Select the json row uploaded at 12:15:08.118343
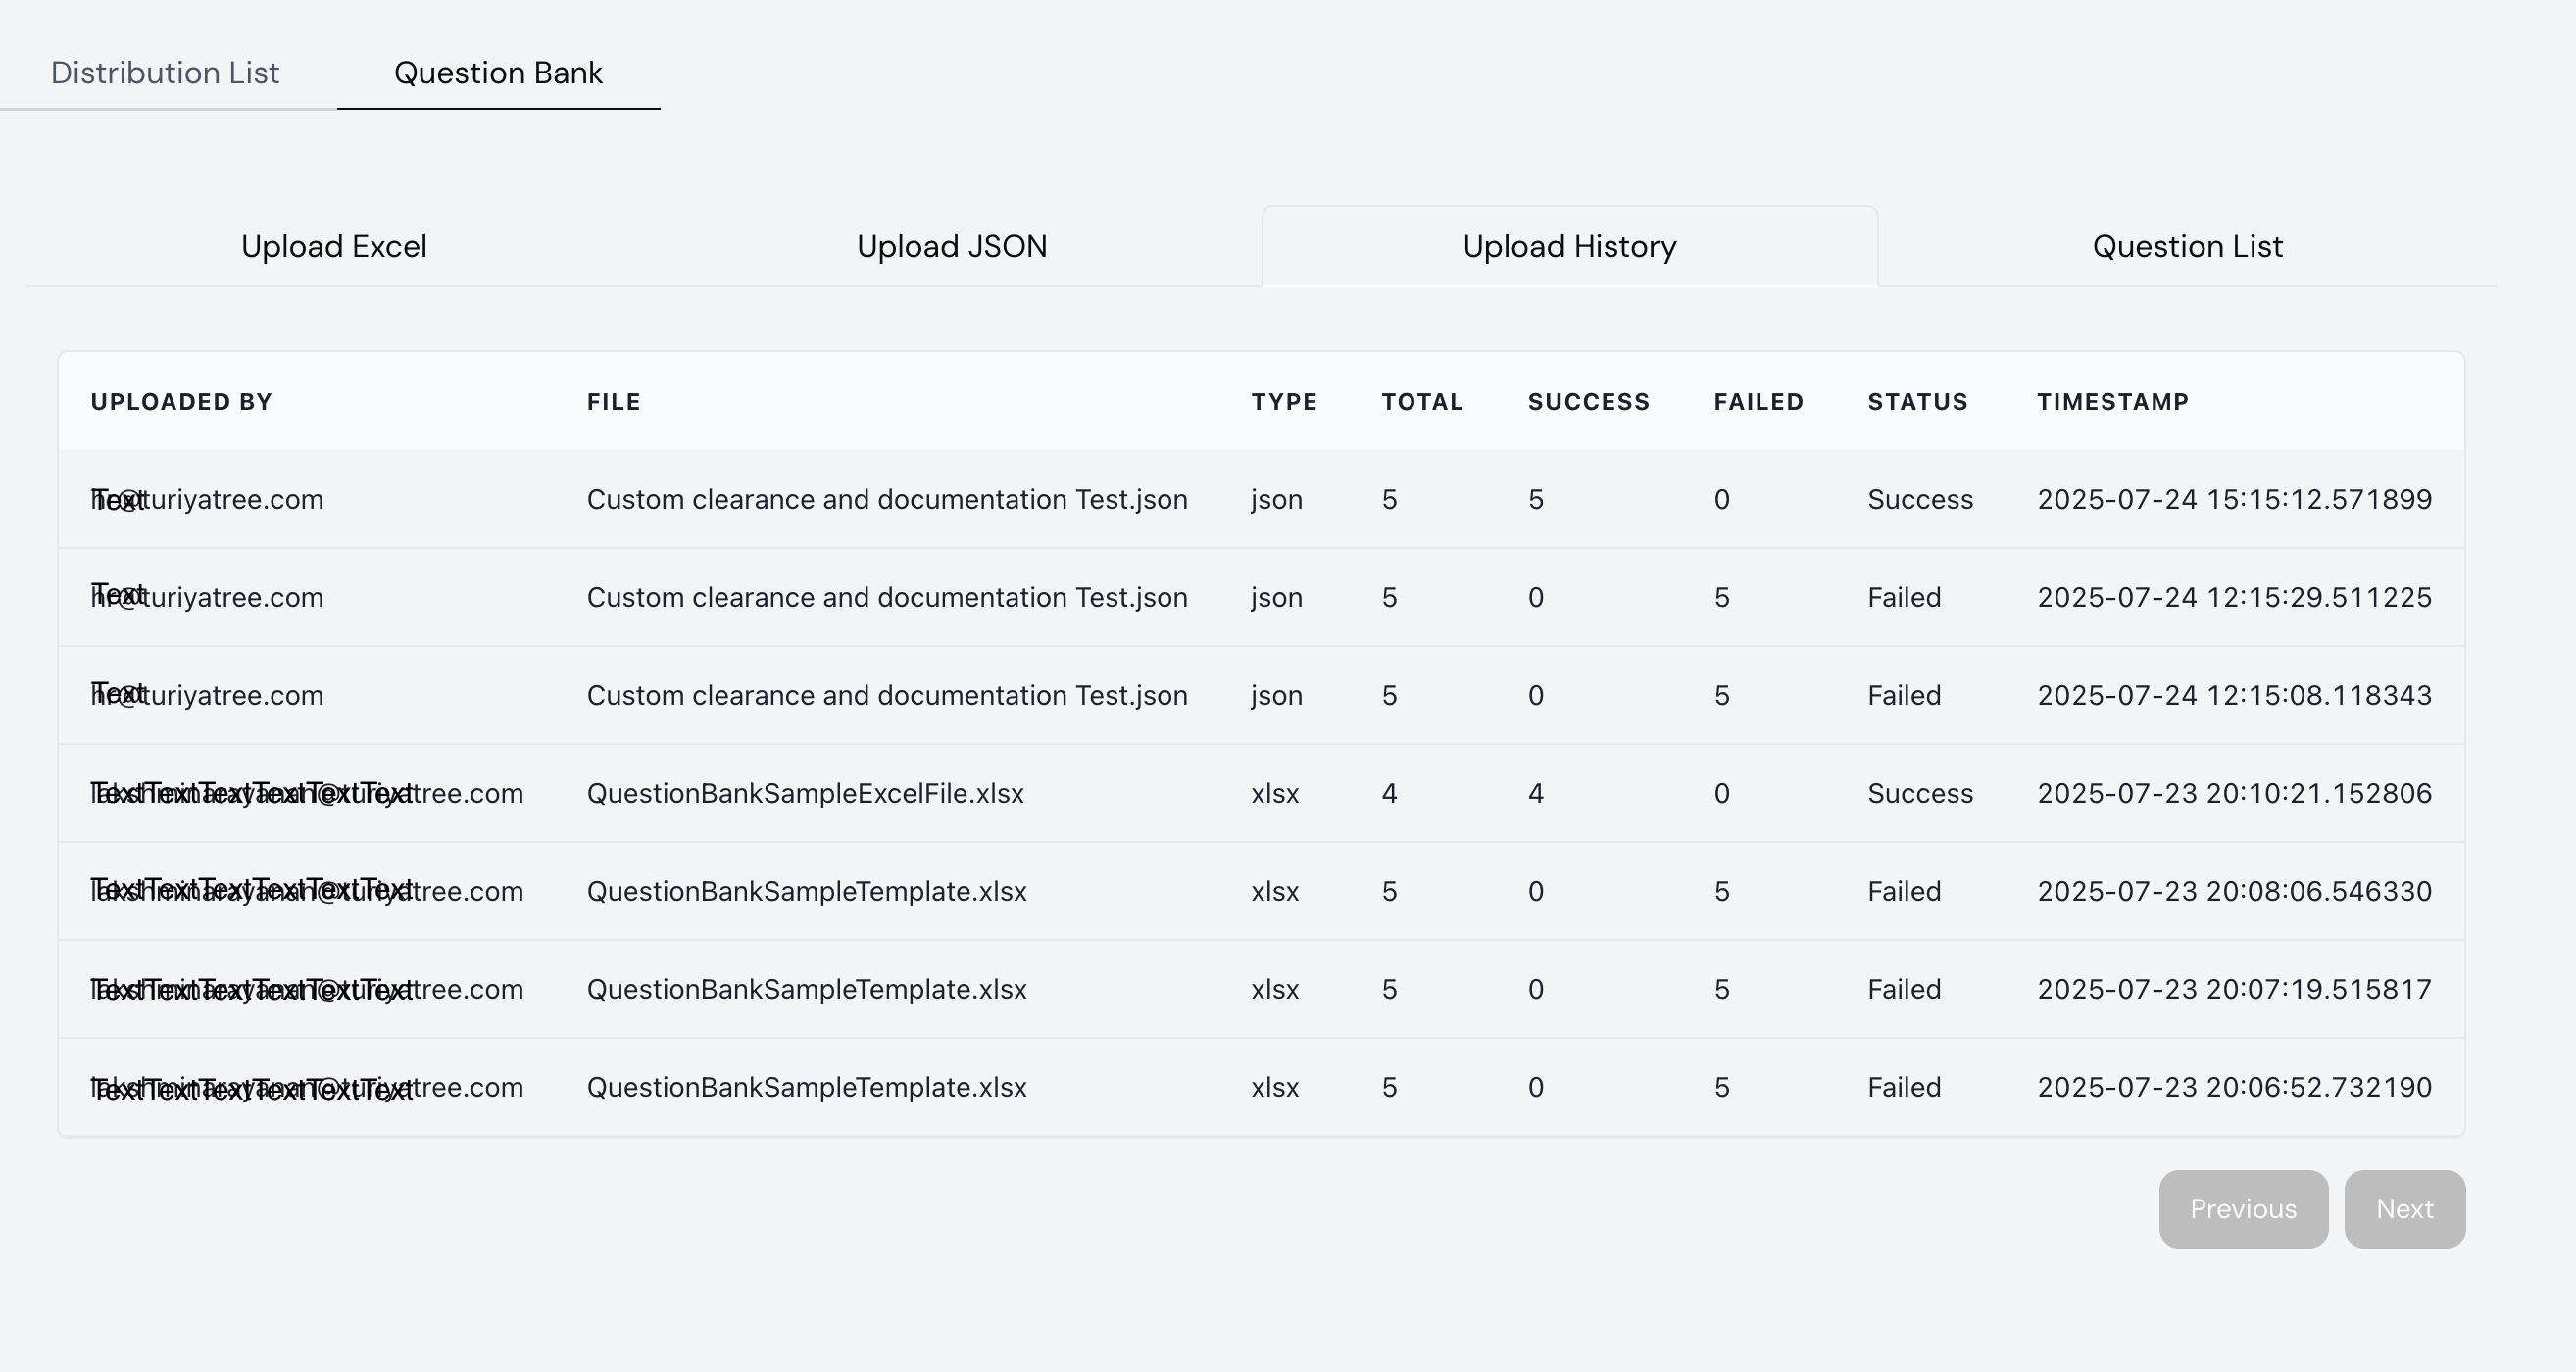The width and height of the screenshot is (2576, 1372). coord(888,695)
